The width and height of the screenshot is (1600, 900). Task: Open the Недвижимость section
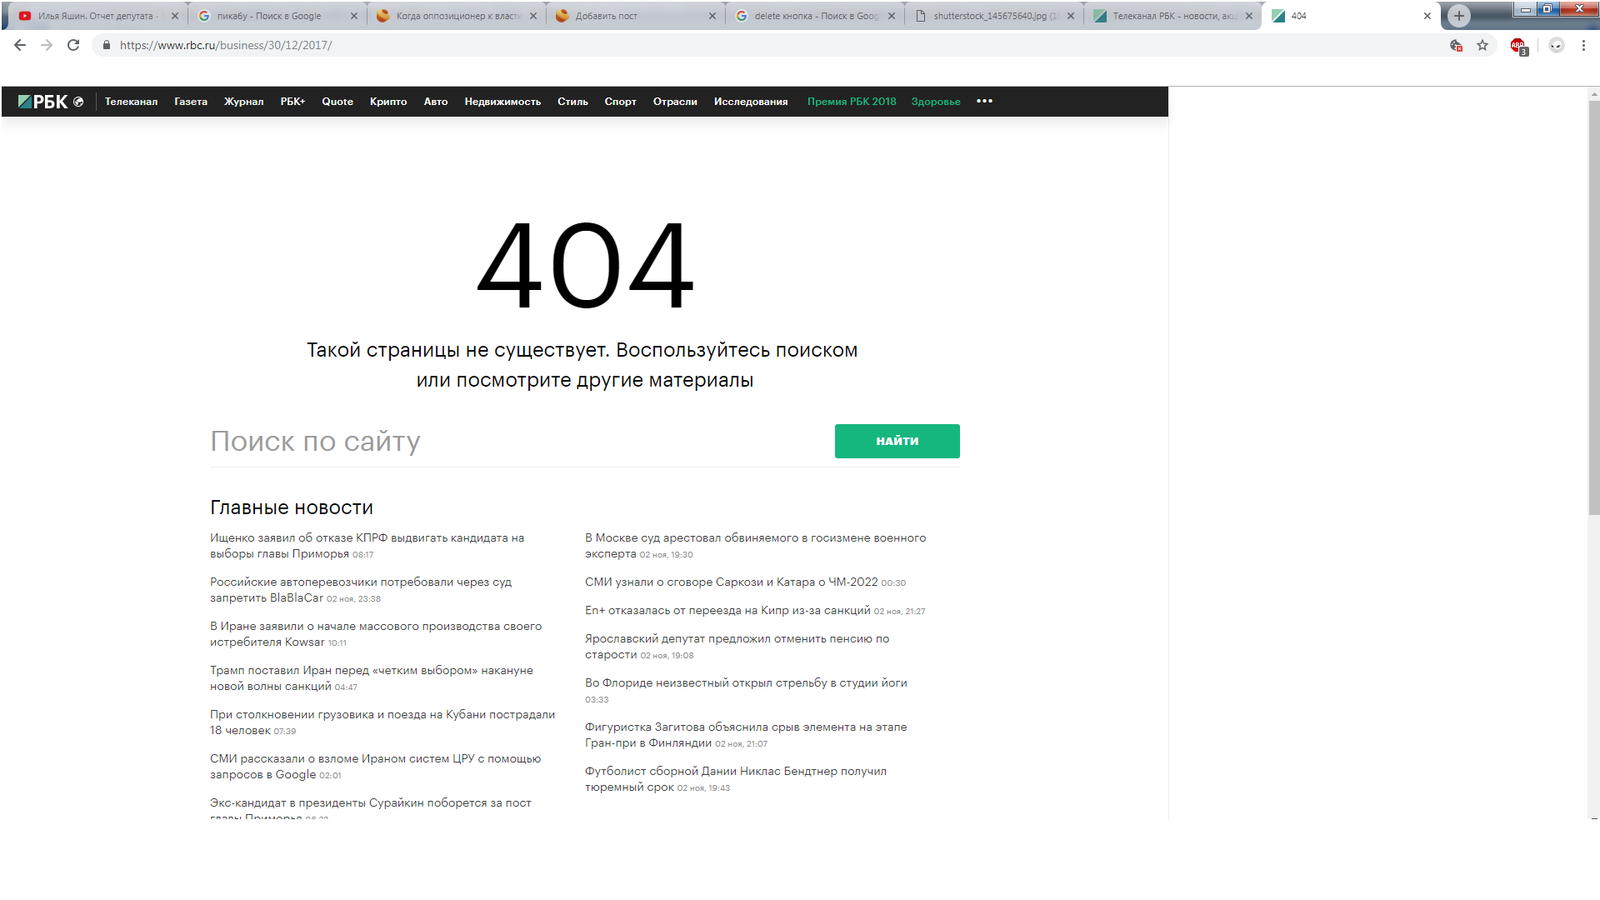coord(503,102)
